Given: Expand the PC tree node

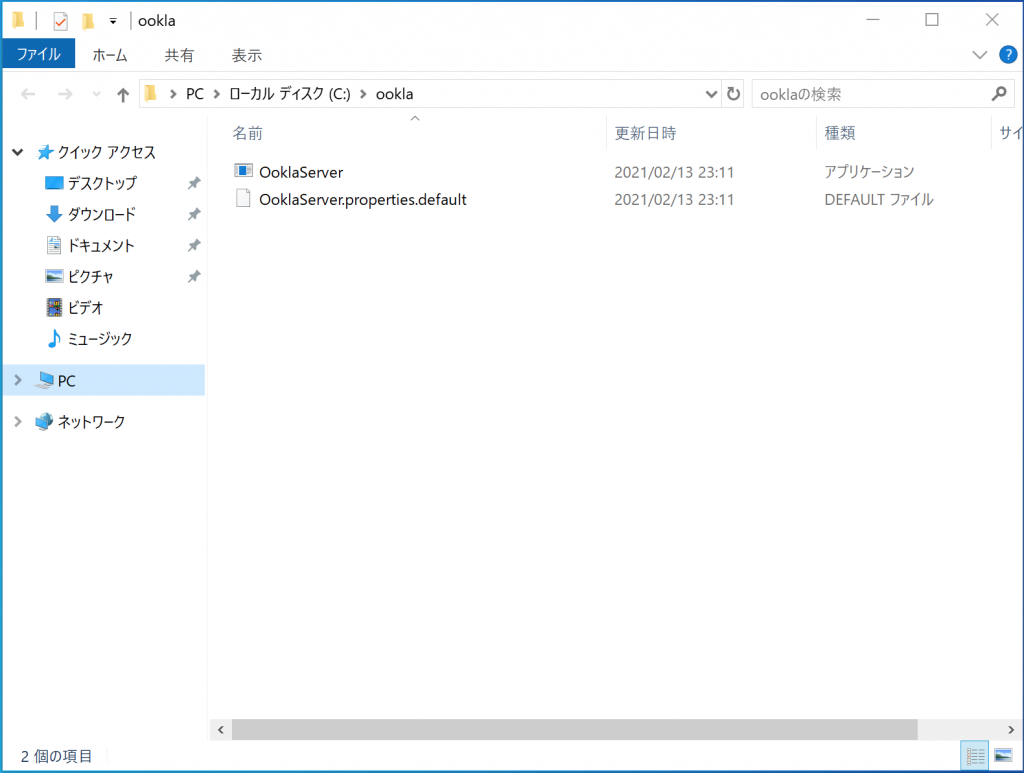Looking at the screenshot, I should click(18, 380).
